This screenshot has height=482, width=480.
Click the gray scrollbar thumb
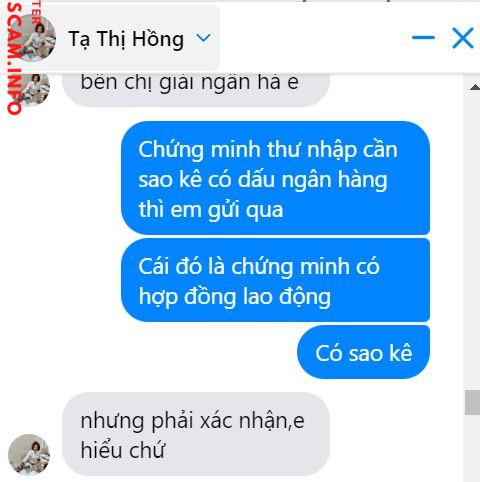click(x=472, y=402)
